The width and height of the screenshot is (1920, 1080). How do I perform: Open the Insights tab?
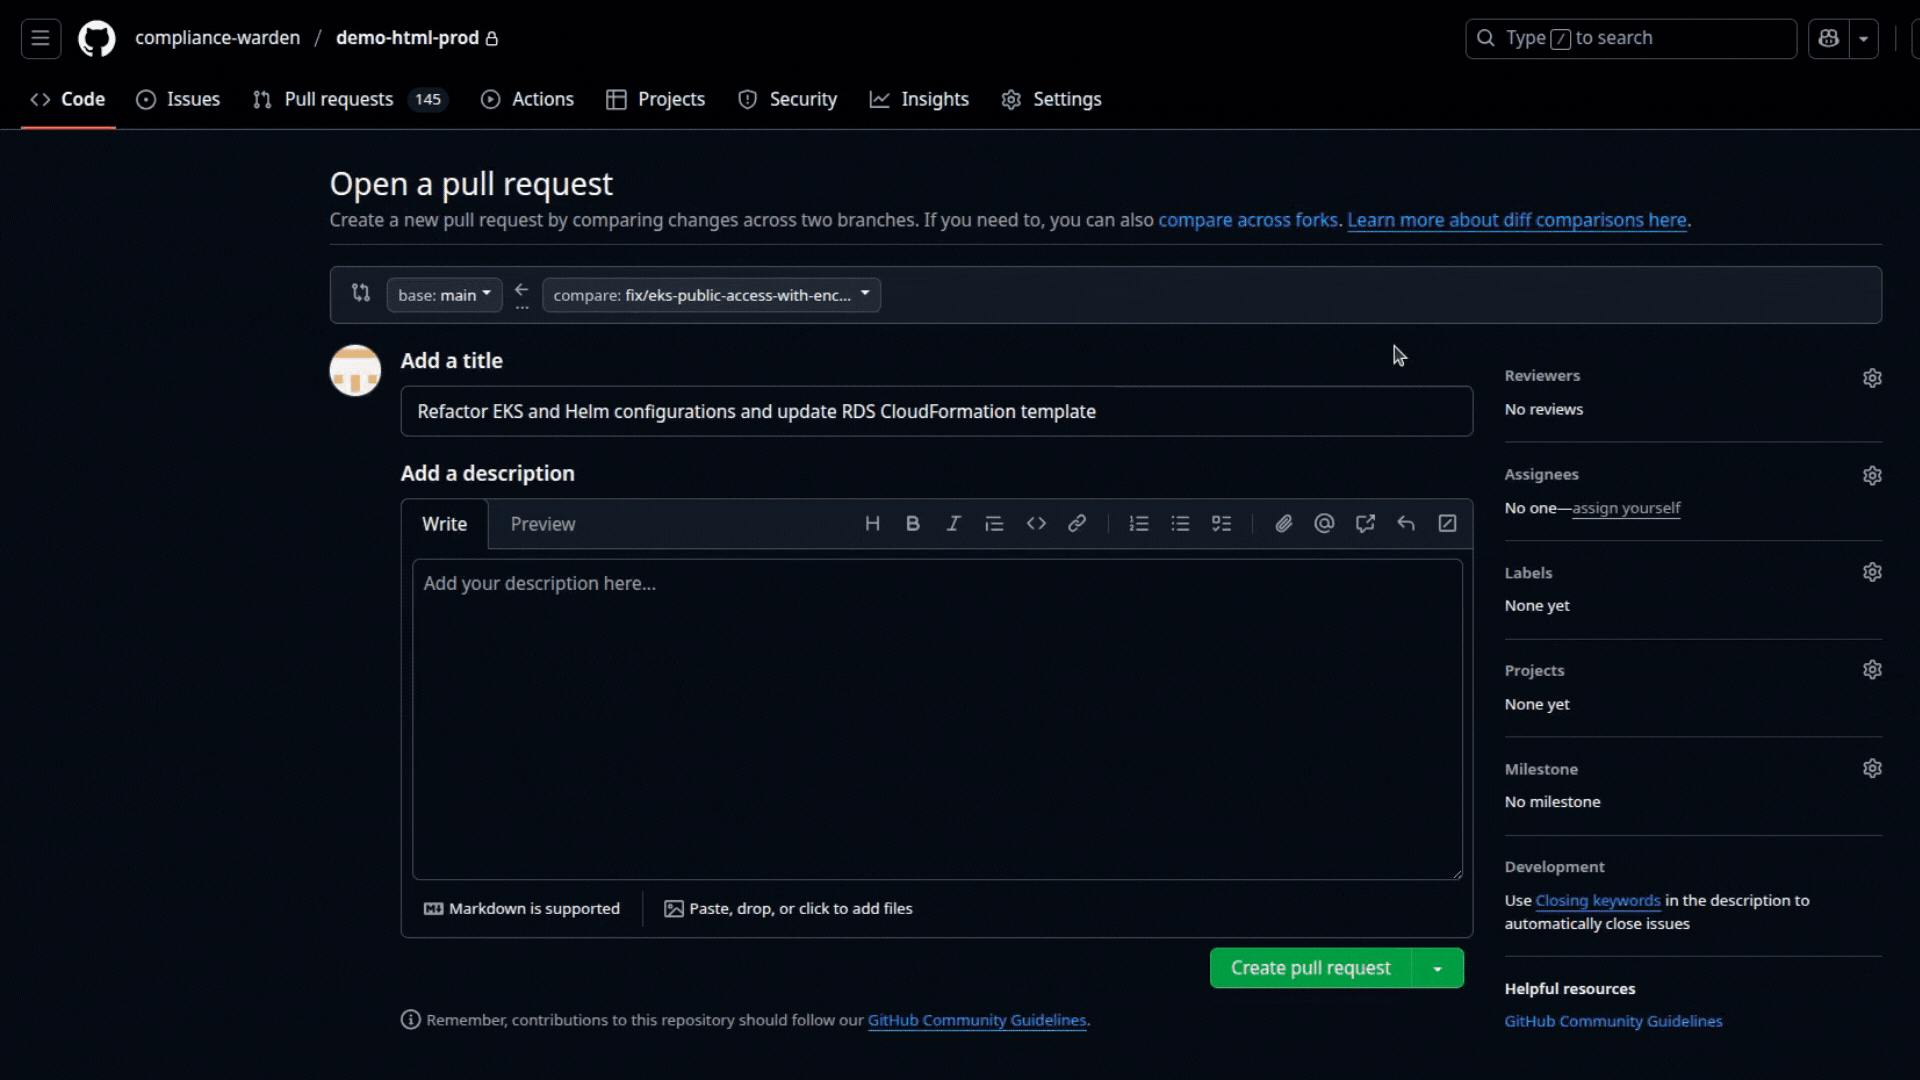pos(920,99)
